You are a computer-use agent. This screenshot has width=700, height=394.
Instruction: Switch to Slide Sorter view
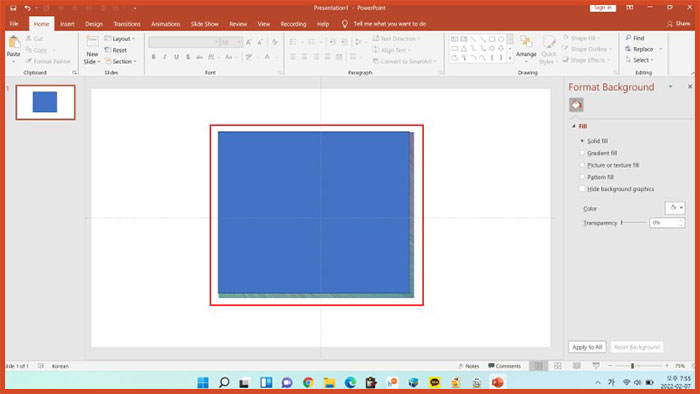[558, 366]
